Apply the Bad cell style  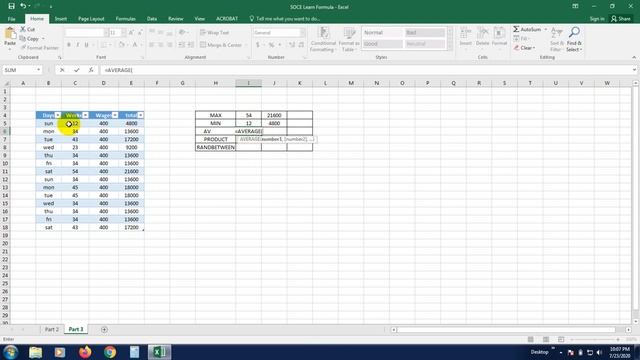click(424, 32)
